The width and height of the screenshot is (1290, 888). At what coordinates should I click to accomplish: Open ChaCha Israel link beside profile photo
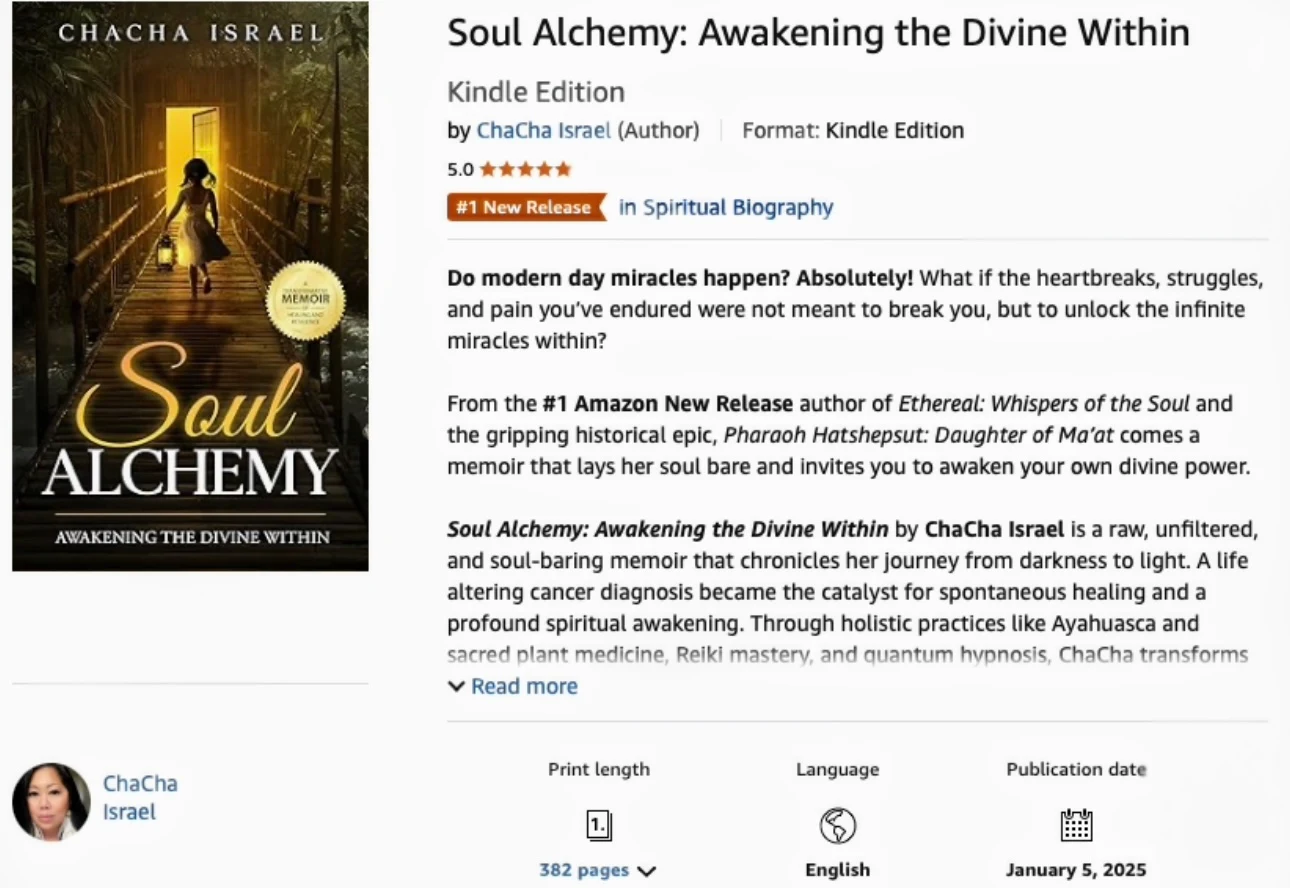point(140,797)
